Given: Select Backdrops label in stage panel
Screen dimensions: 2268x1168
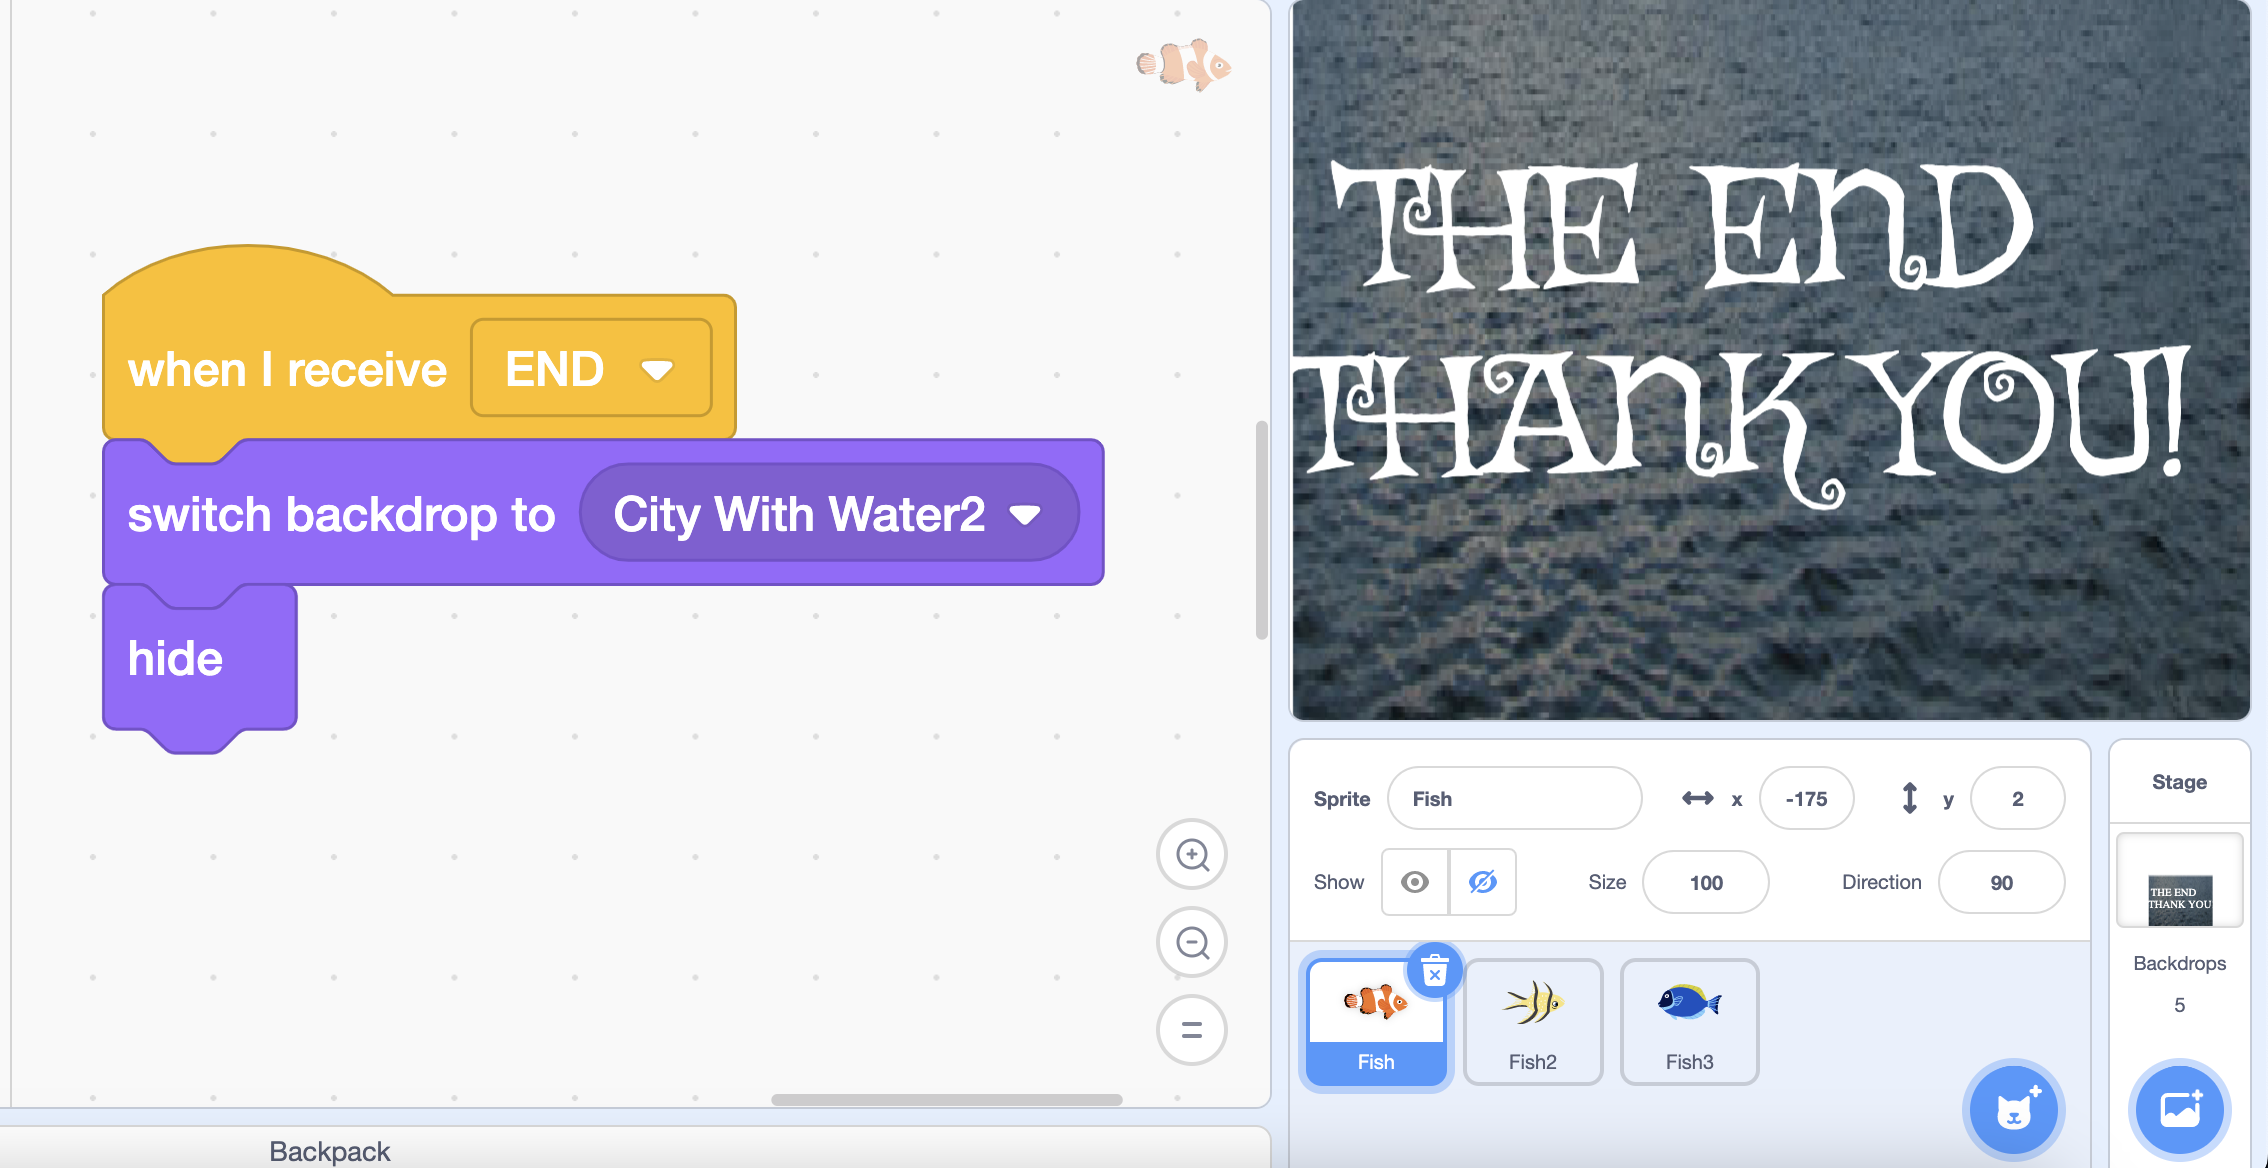Looking at the screenshot, I should 2177,964.
